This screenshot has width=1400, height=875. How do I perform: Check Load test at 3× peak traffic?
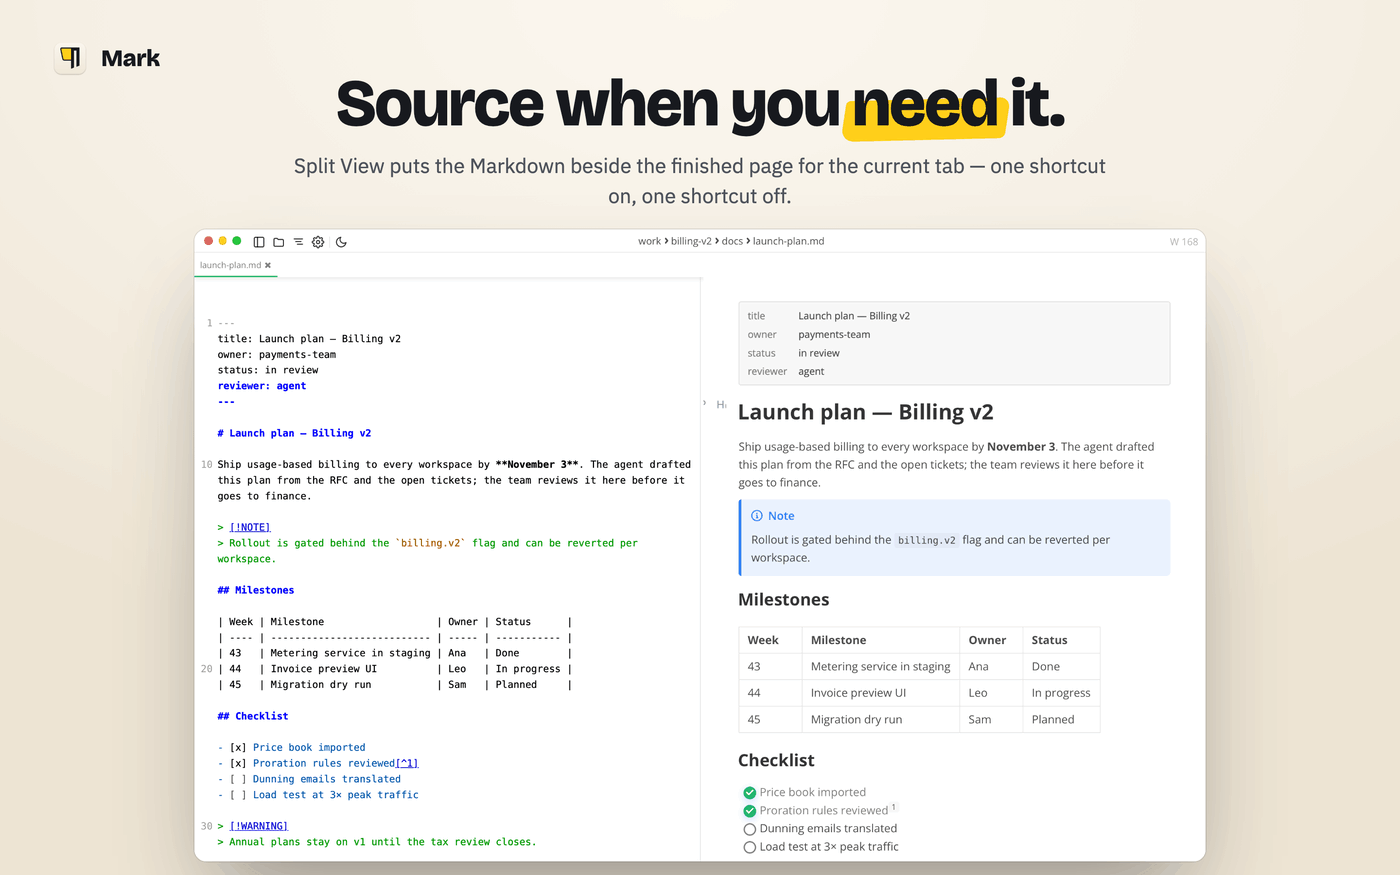(749, 847)
